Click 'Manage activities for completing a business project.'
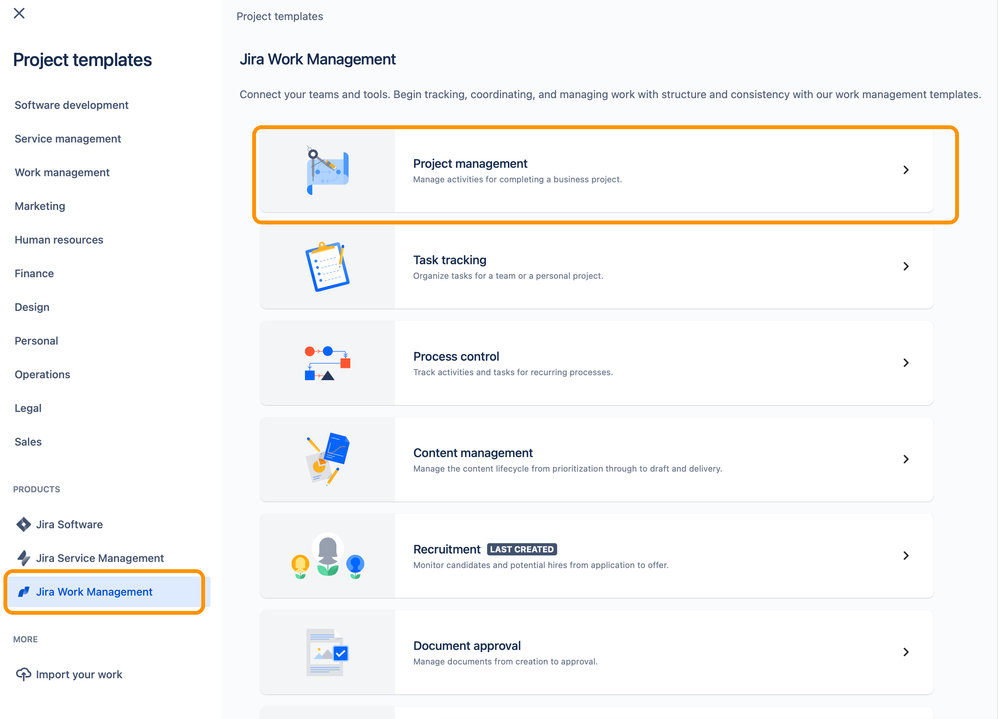The width and height of the screenshot is (998, 719). click(517, 179)
